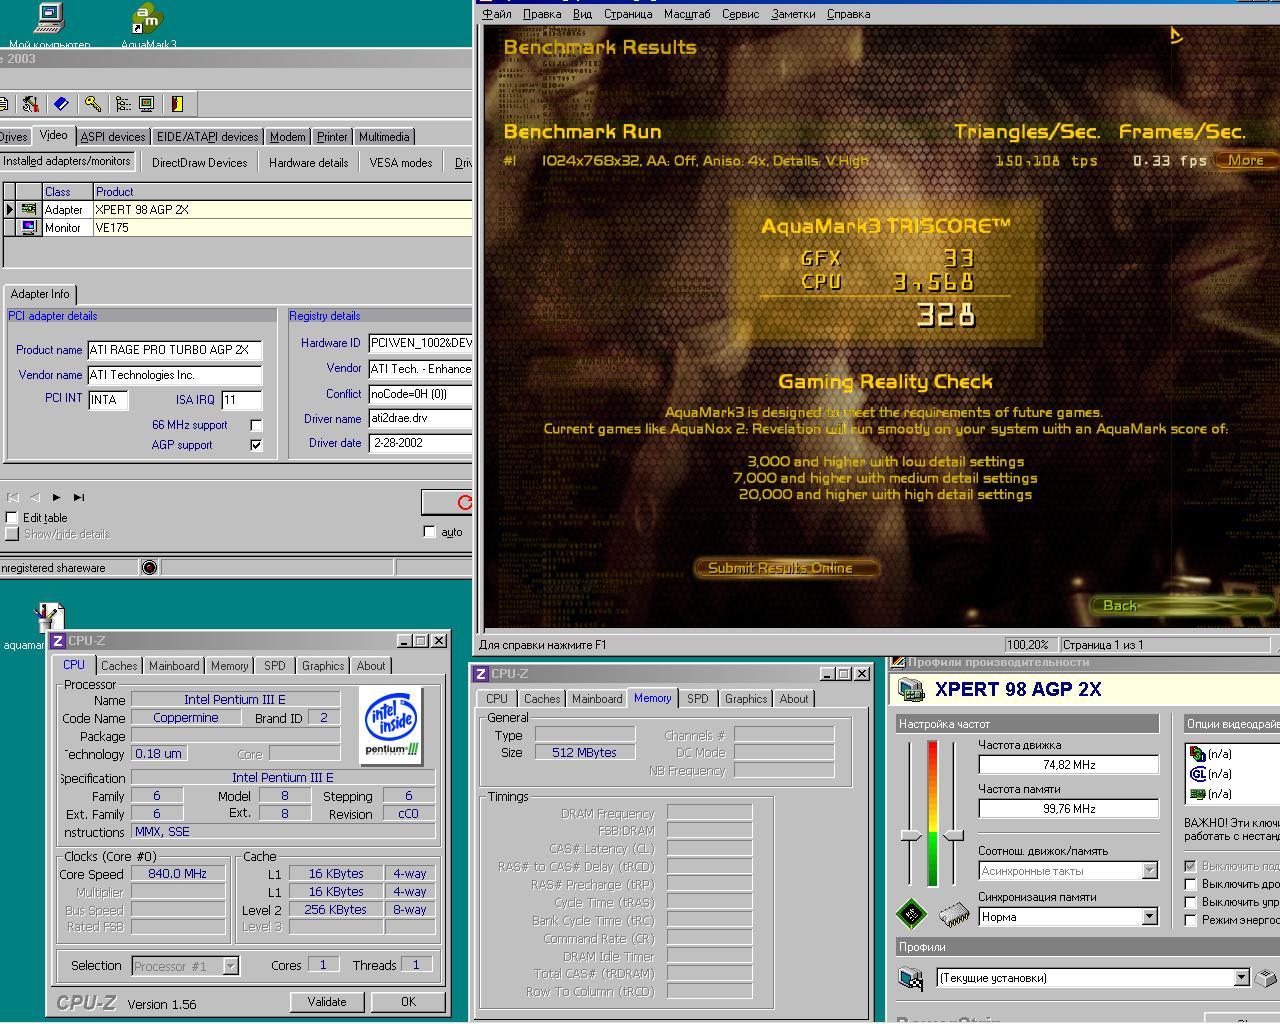Click the More button in benchmark results
Screen dimensions: 1280x1024
[1245, 160]
